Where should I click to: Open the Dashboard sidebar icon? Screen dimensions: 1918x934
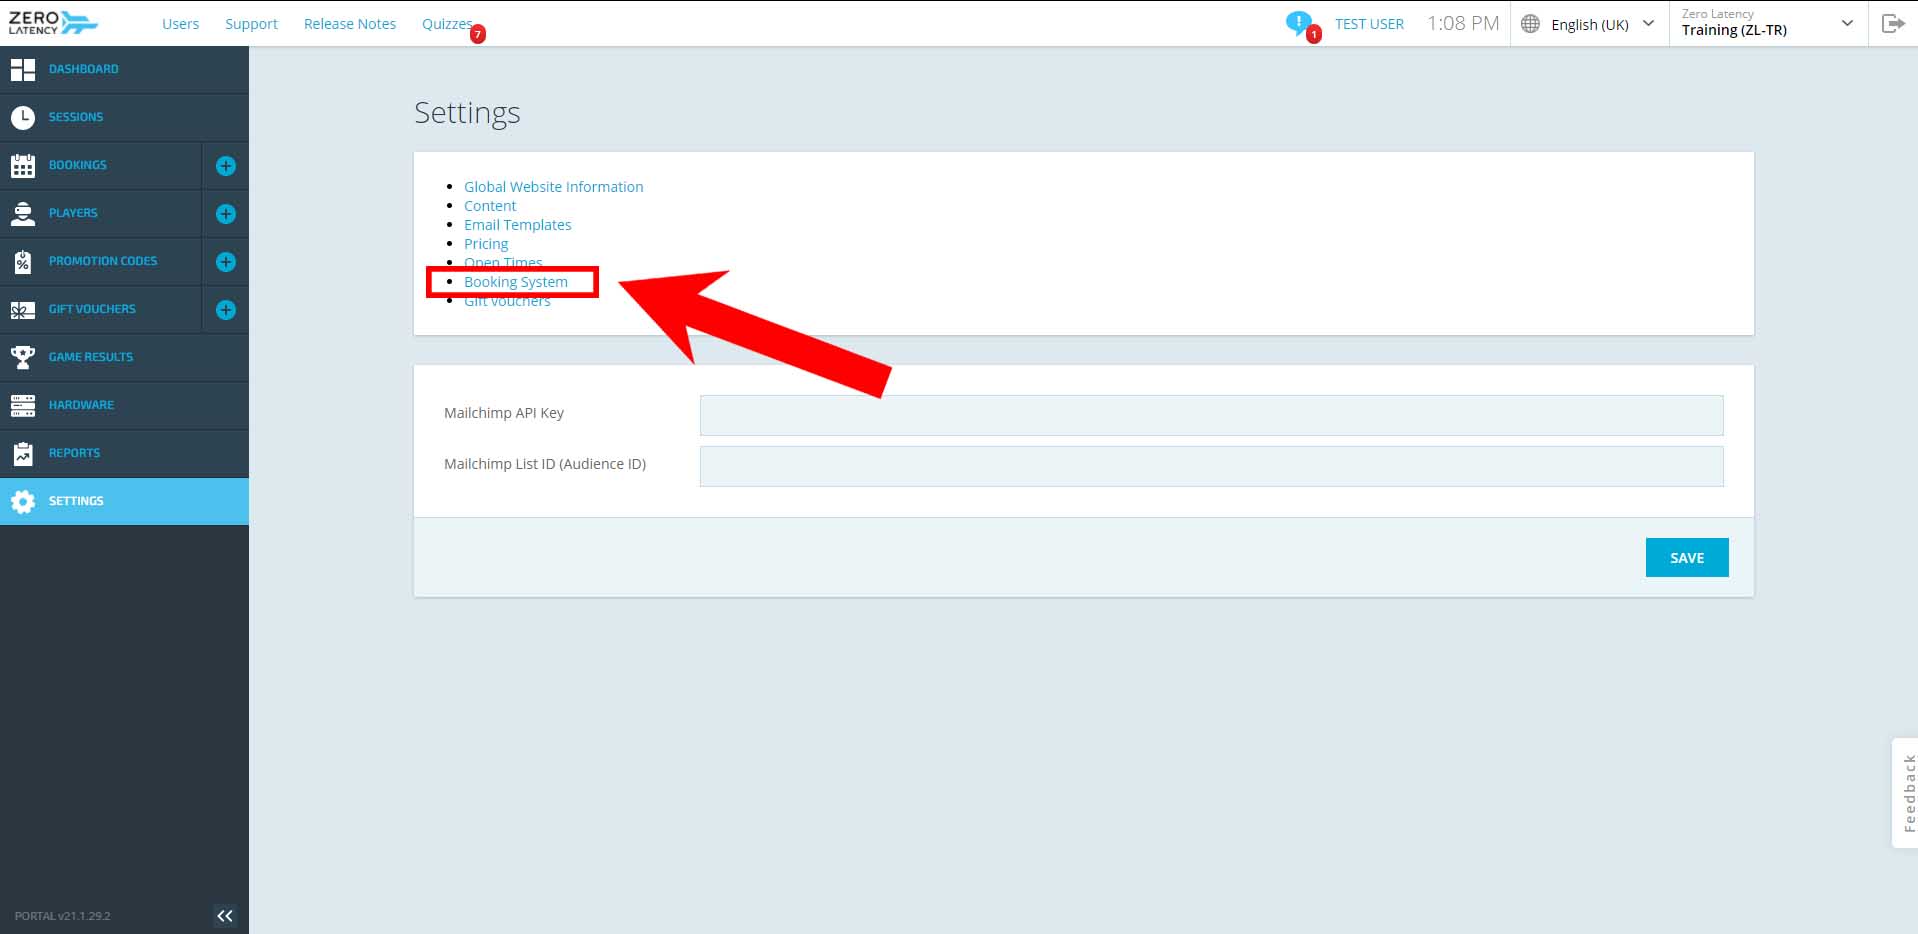point(23,69)
